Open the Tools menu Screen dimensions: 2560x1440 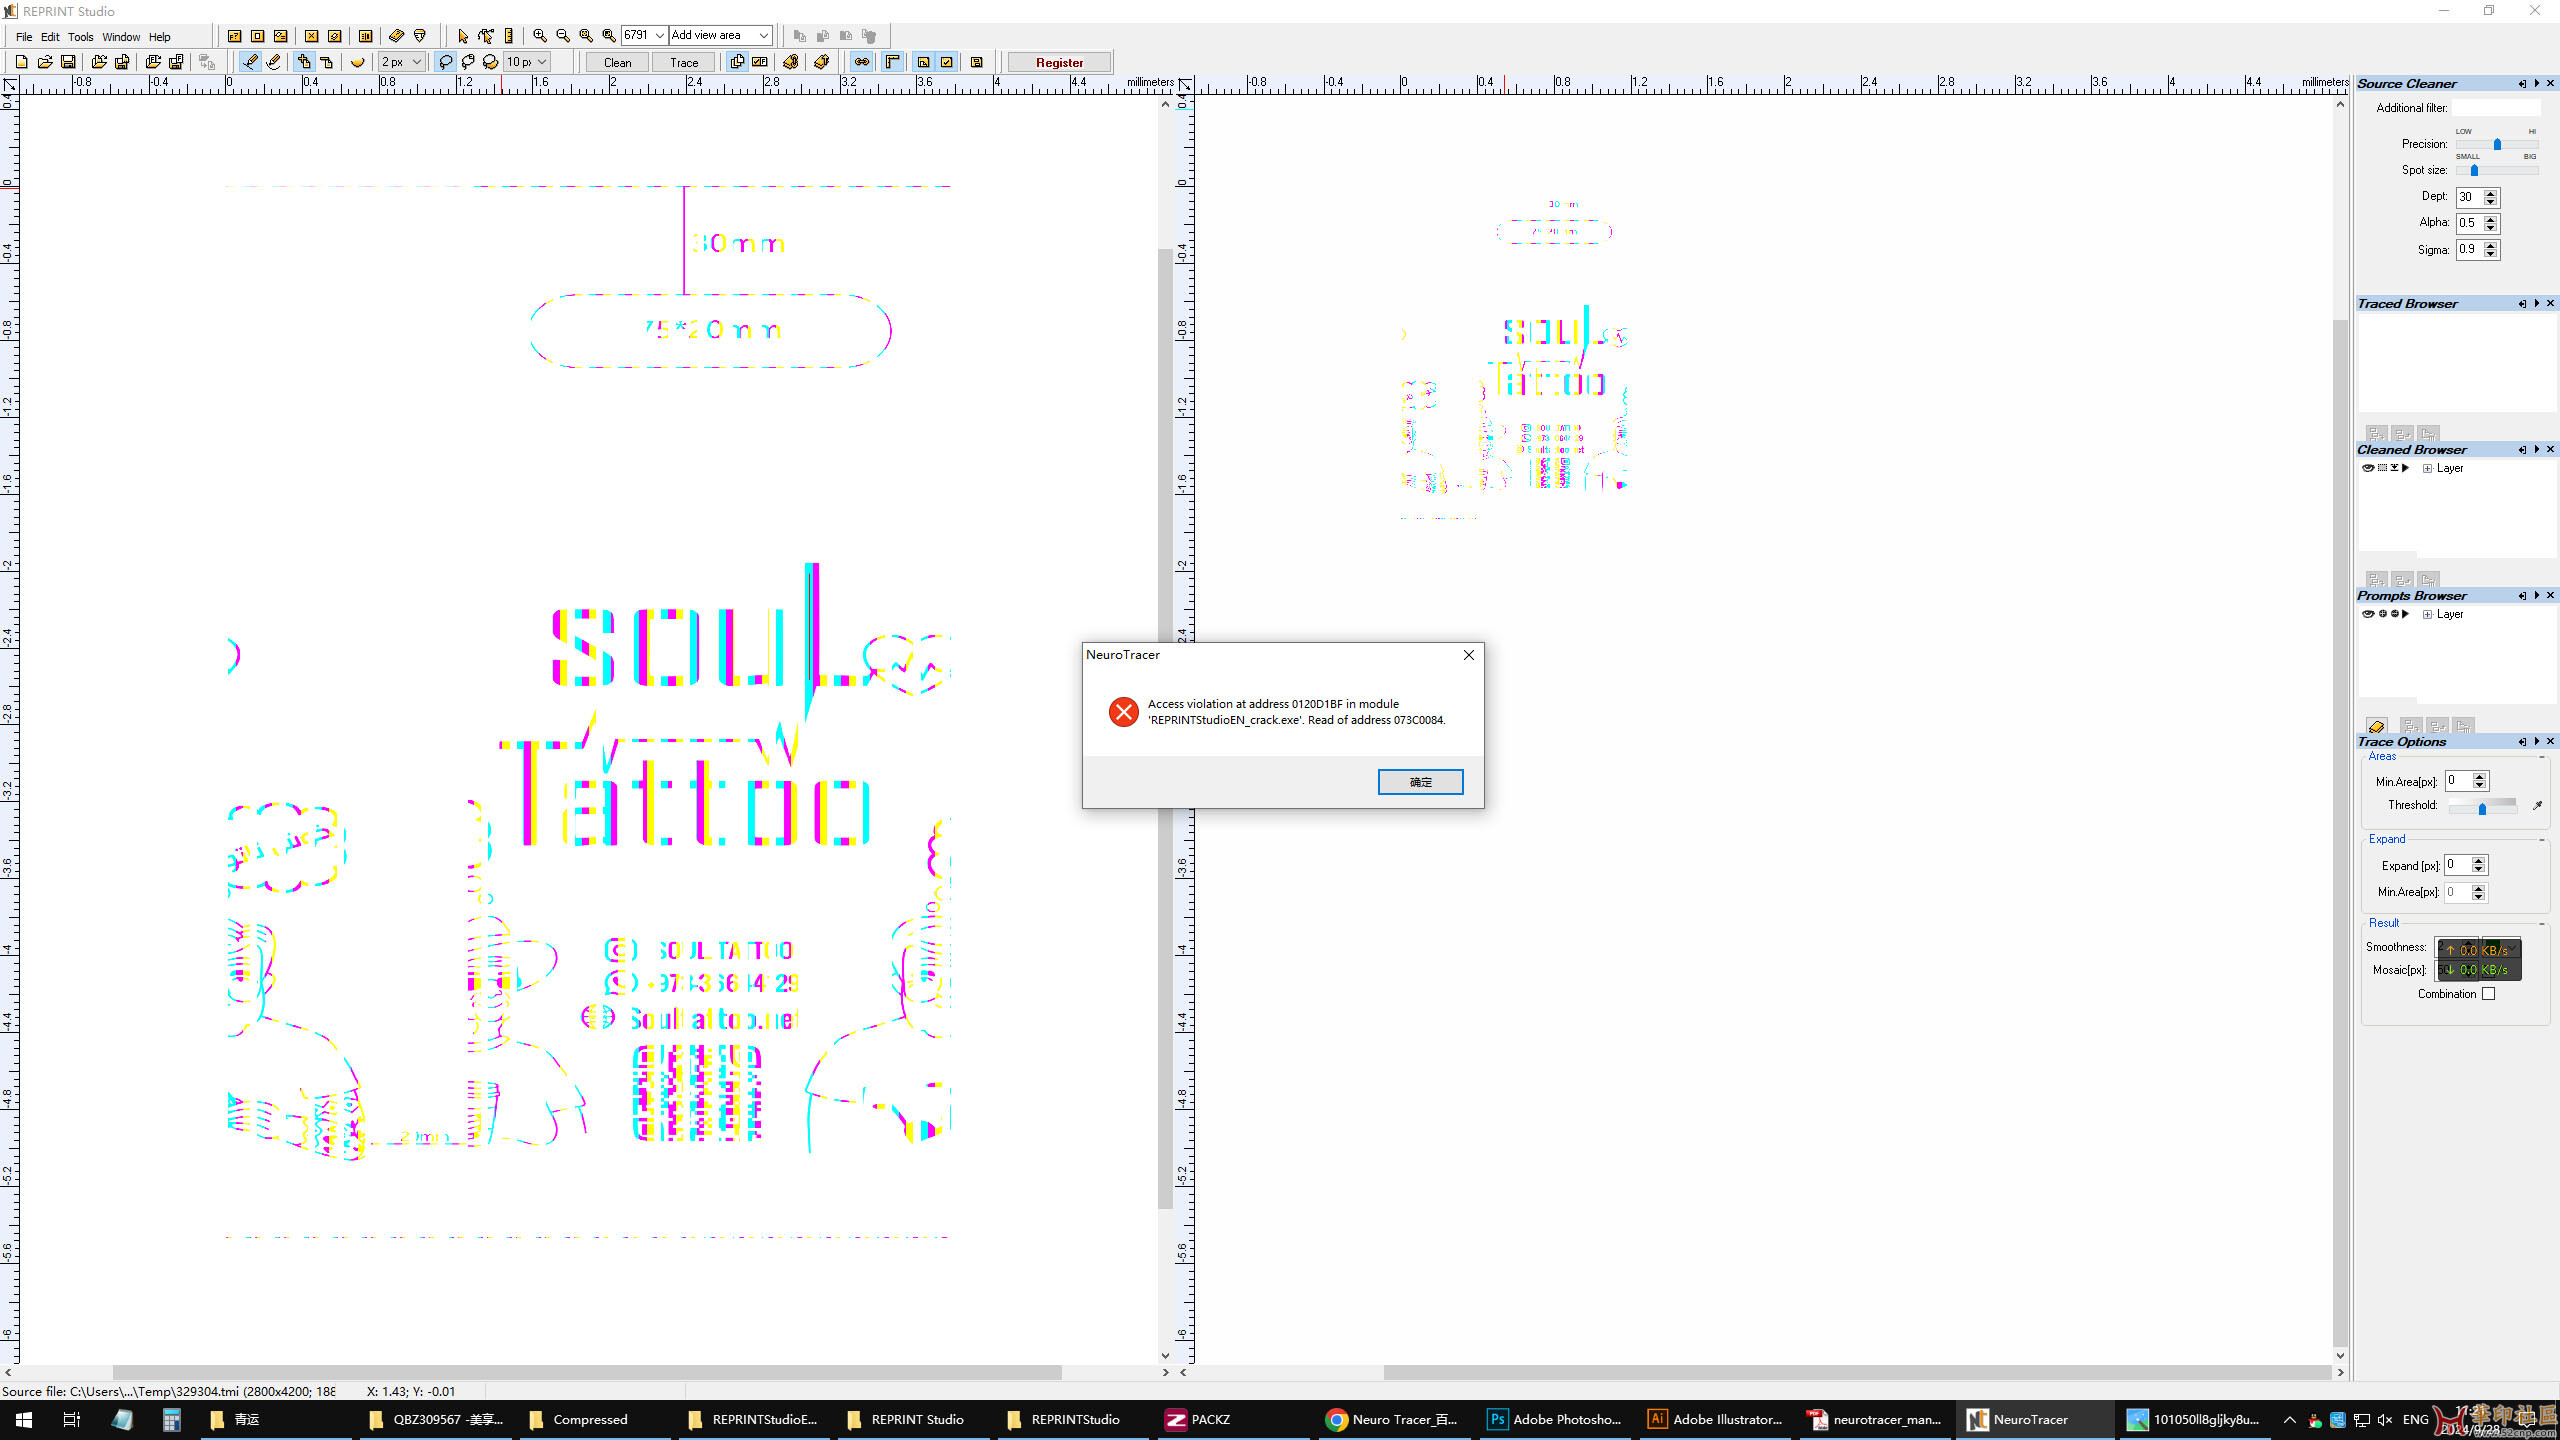(x=81, y=37)
